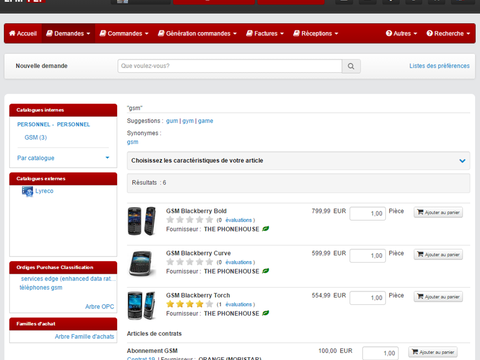The image size is (480, 360).
Task: Open the Commandes dropdown menu
Action: pyautogui.click(x=124, y=33)
